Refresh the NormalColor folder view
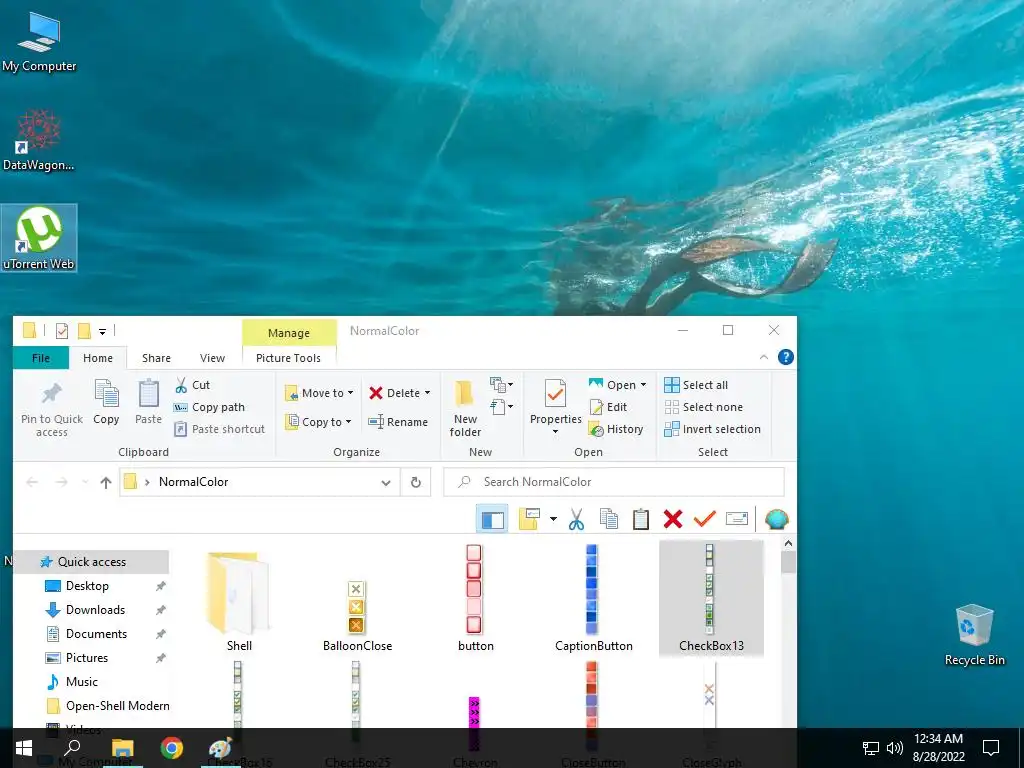This screenshot has height=768, width=1024. pyautogui.click(x=415, y=483)
